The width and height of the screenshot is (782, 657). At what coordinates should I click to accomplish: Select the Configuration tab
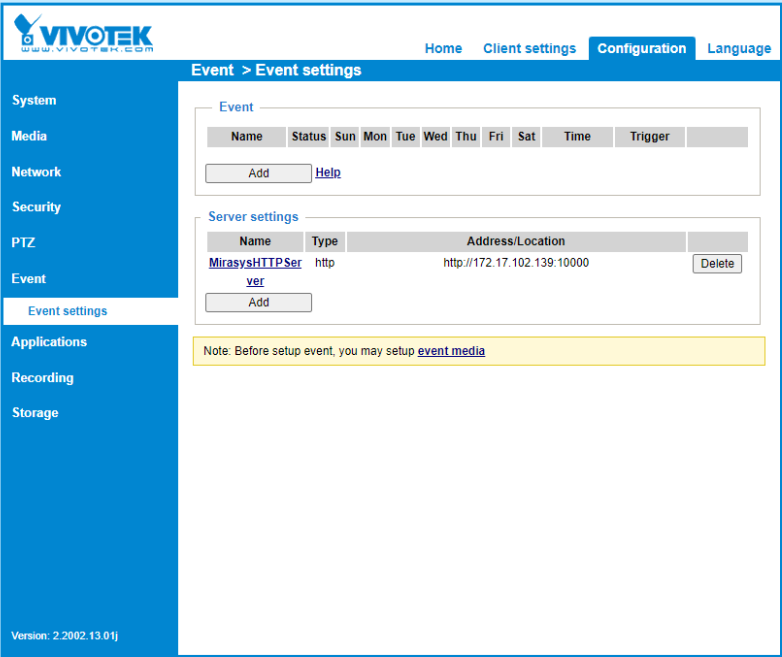coord(641,48)
